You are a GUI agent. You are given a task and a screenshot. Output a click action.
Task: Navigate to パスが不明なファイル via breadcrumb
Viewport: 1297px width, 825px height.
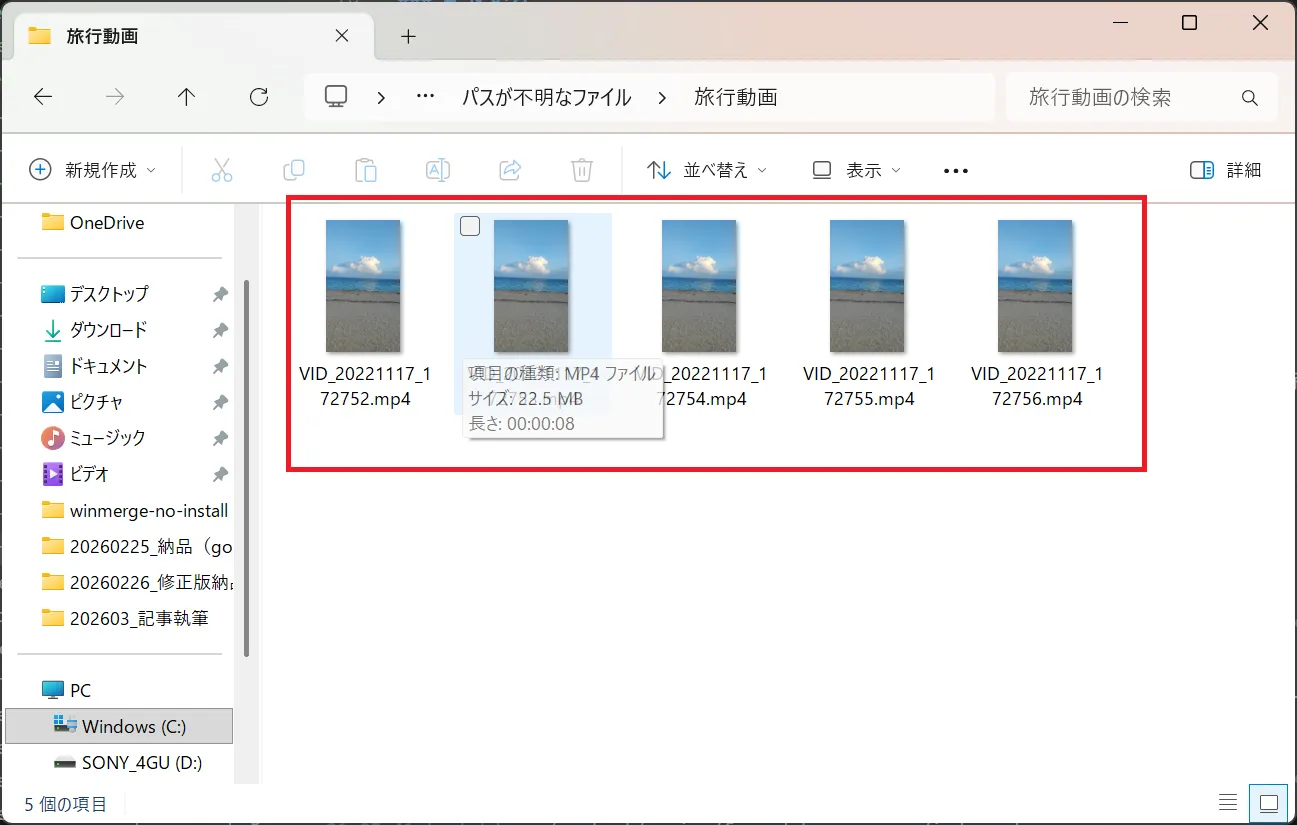(547, 96)
